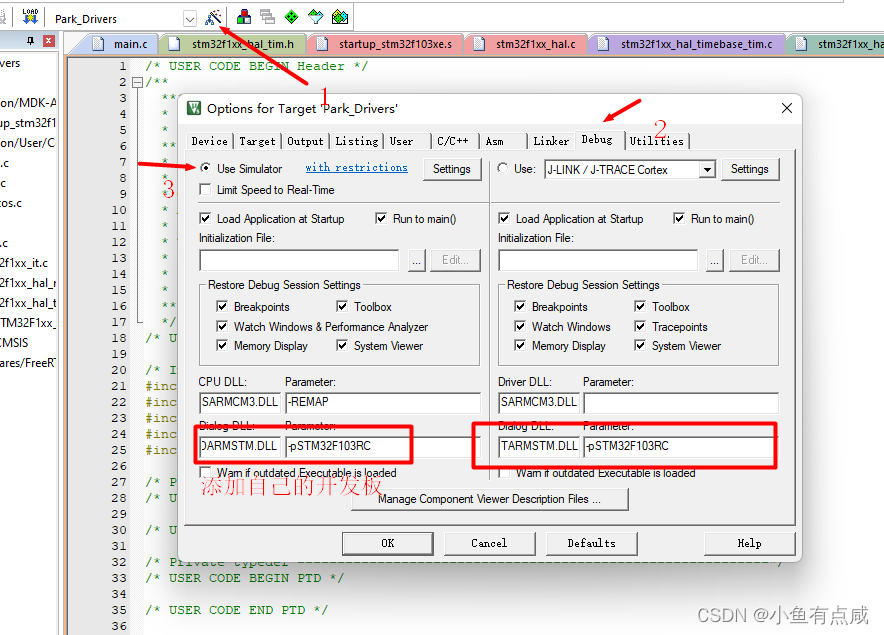Open the Linker tab in Options dialog
The image size is (884, 635).
coord(551,141)
